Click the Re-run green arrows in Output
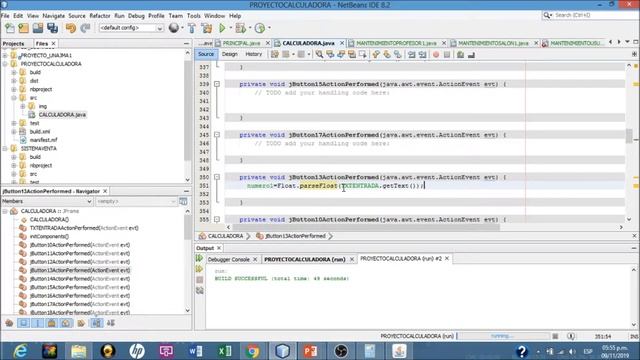 tap(200, 258)
